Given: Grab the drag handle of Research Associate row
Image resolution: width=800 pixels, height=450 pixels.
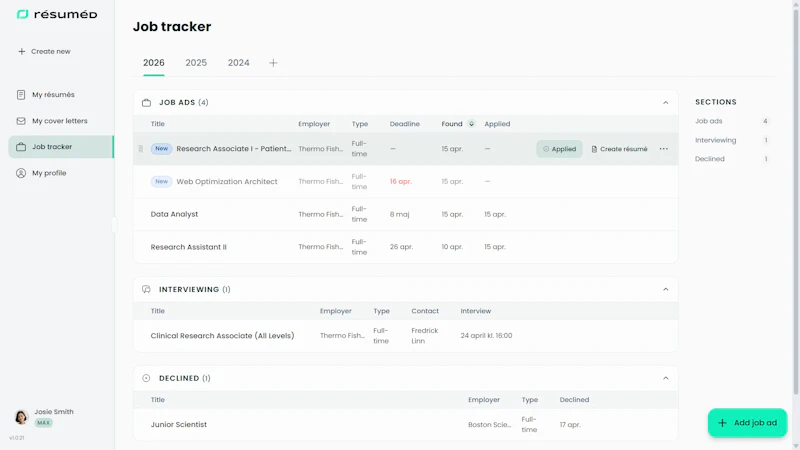Looking at the screenshot, I should [x=141, y=149].
